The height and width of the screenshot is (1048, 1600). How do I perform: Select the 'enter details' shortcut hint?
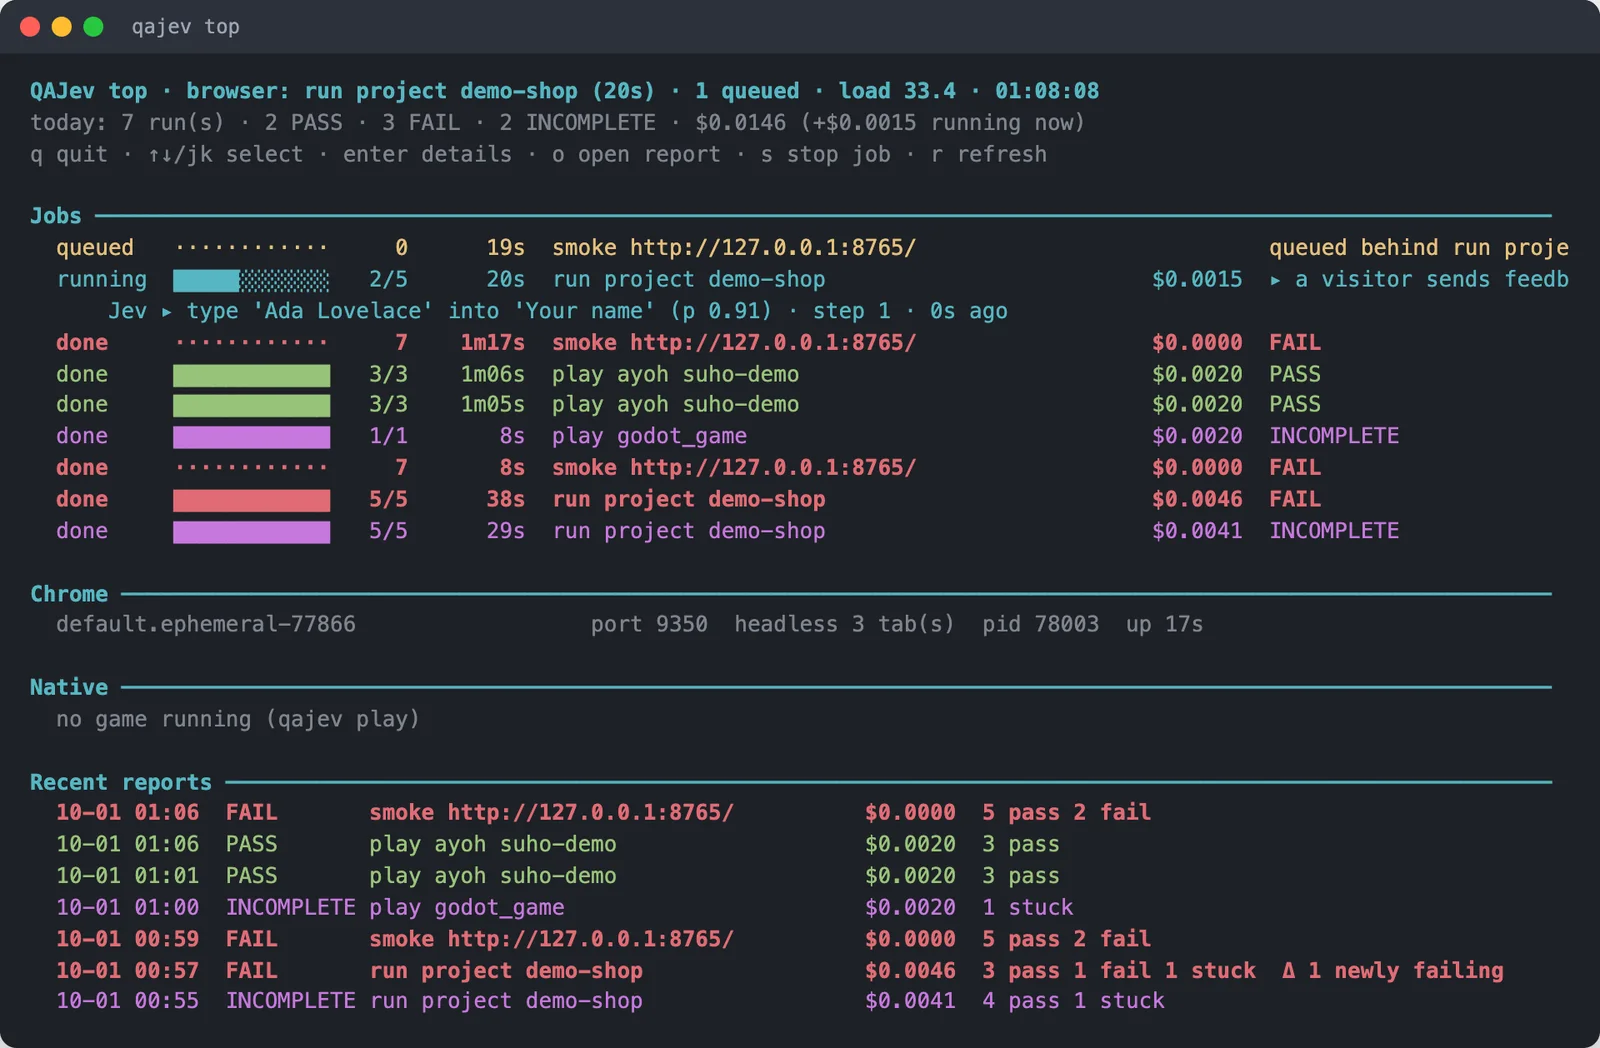[x=427, y=154]
